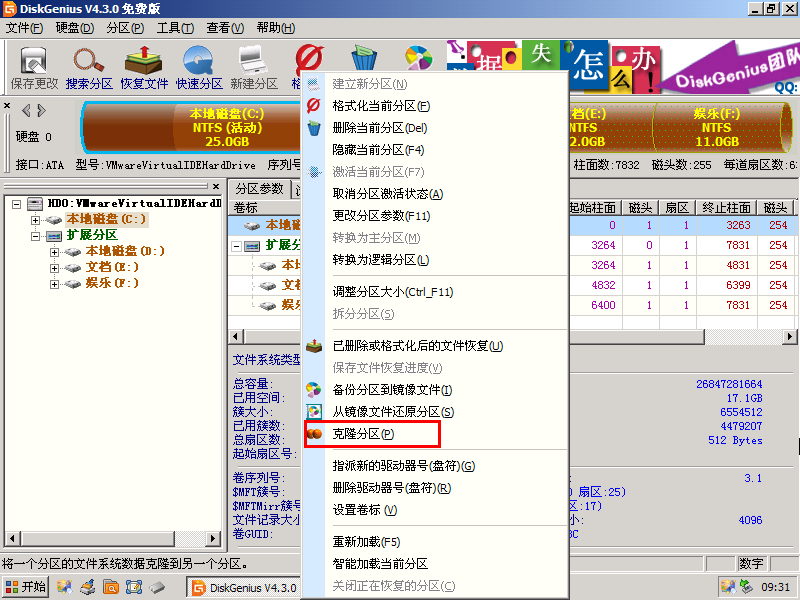Click the trash icon beside 删除当前分区
Screen dimensions: 800x600
click(x=314, y=128)
